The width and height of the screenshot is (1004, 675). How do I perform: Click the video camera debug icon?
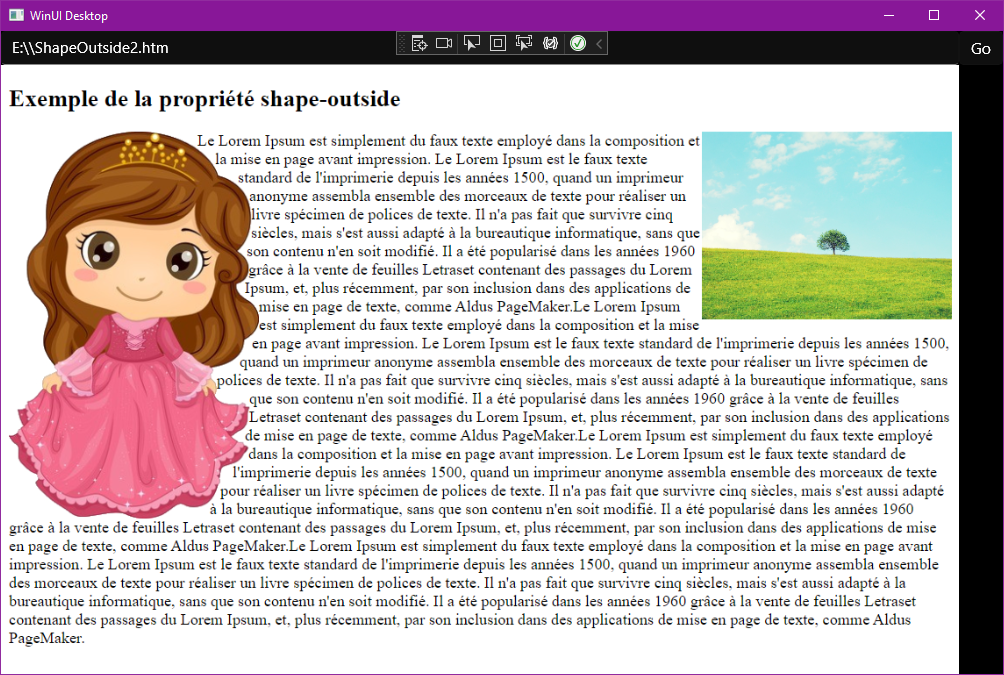coord(444,44)
